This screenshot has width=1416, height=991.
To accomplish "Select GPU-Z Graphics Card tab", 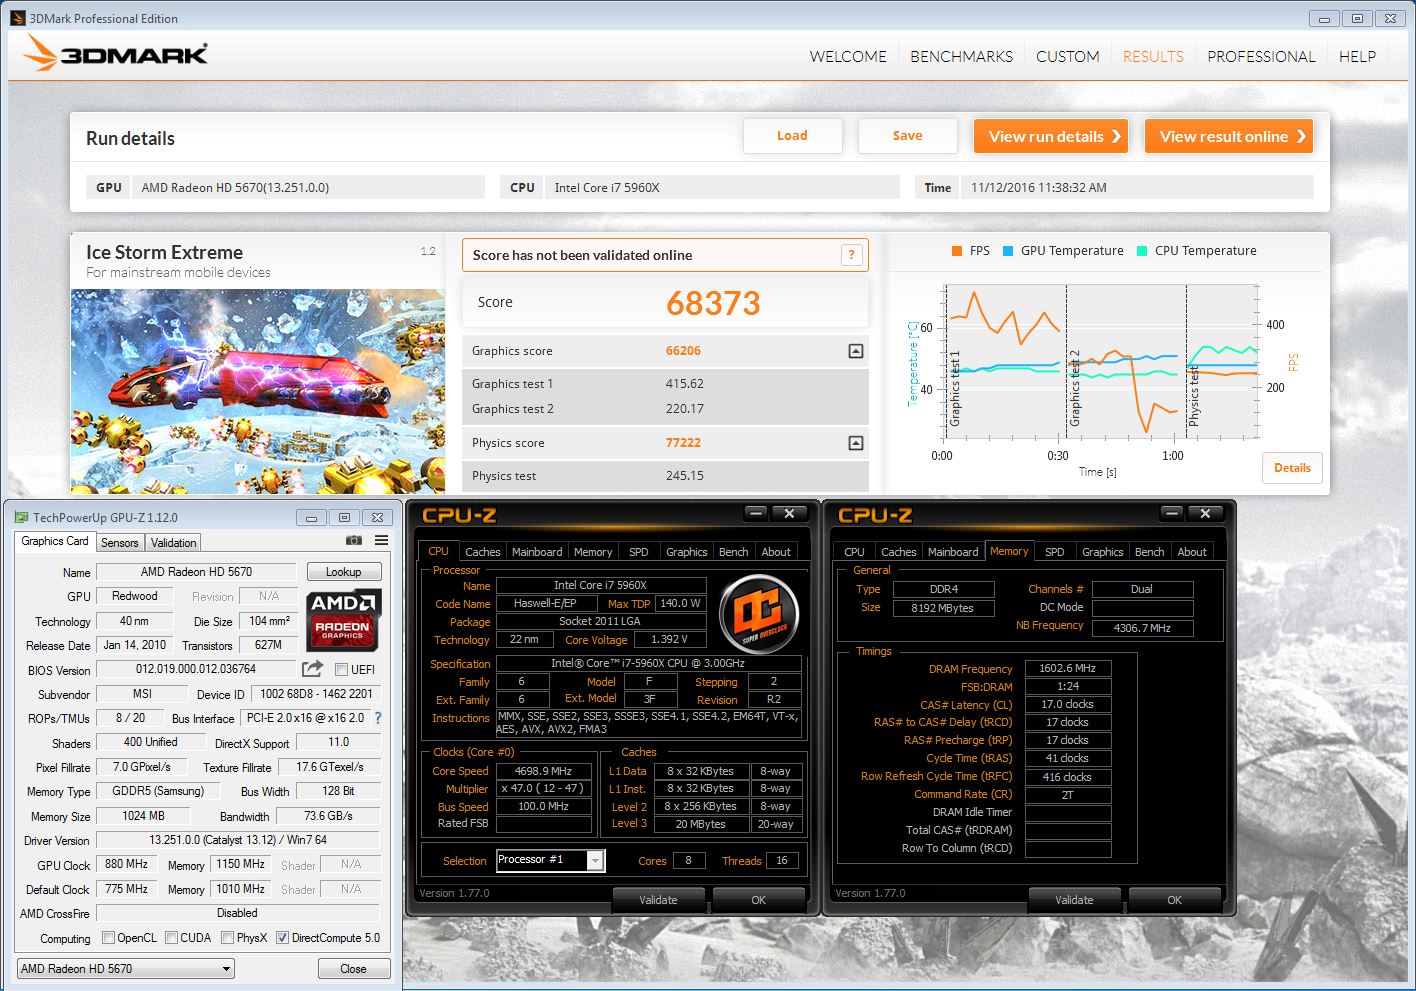I will 55,541.
